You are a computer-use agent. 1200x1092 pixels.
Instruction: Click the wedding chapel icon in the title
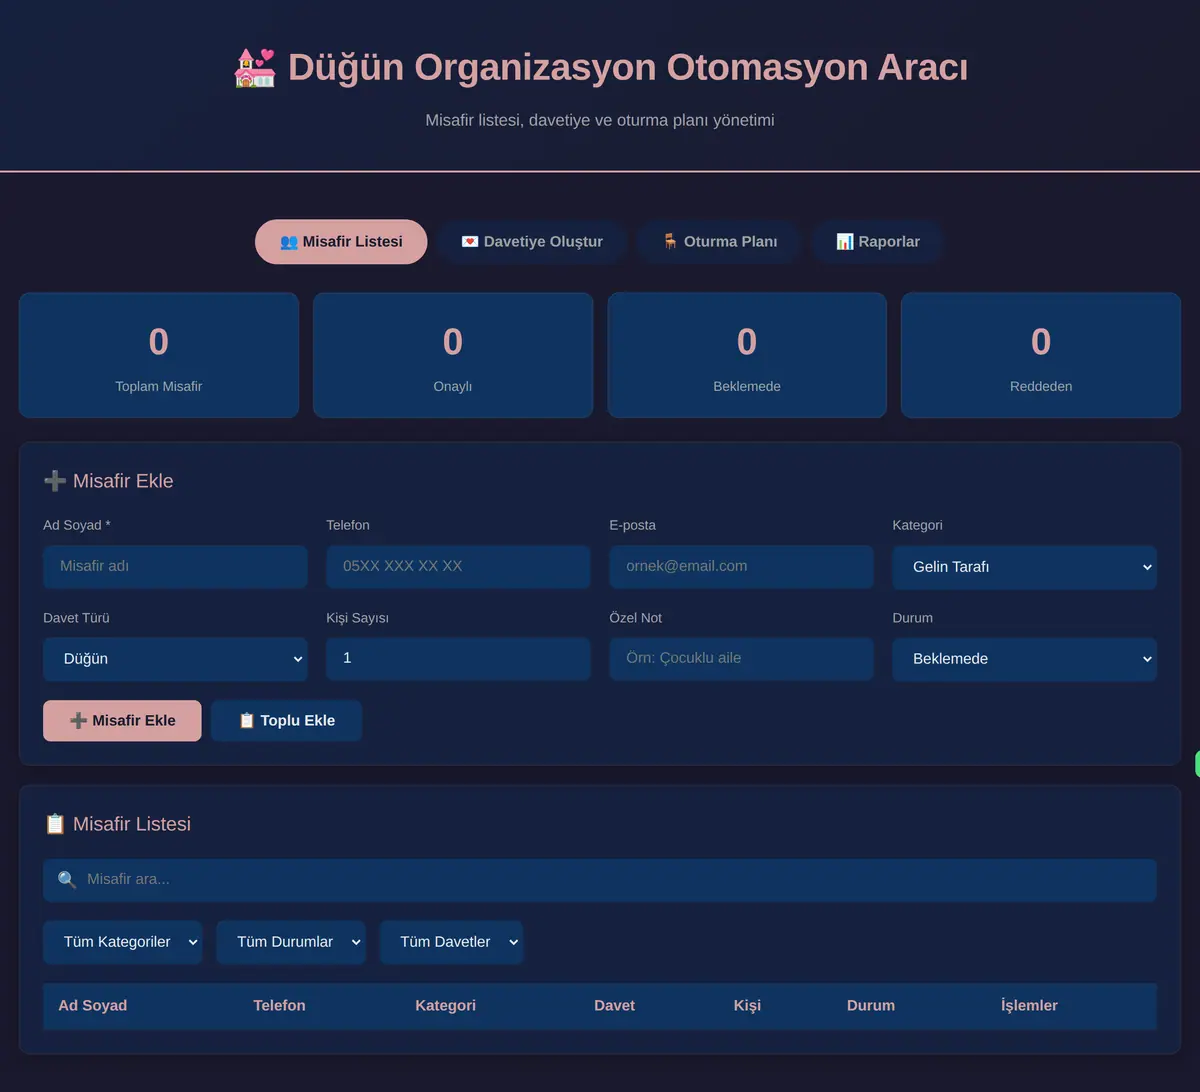(x=255, y=68)
